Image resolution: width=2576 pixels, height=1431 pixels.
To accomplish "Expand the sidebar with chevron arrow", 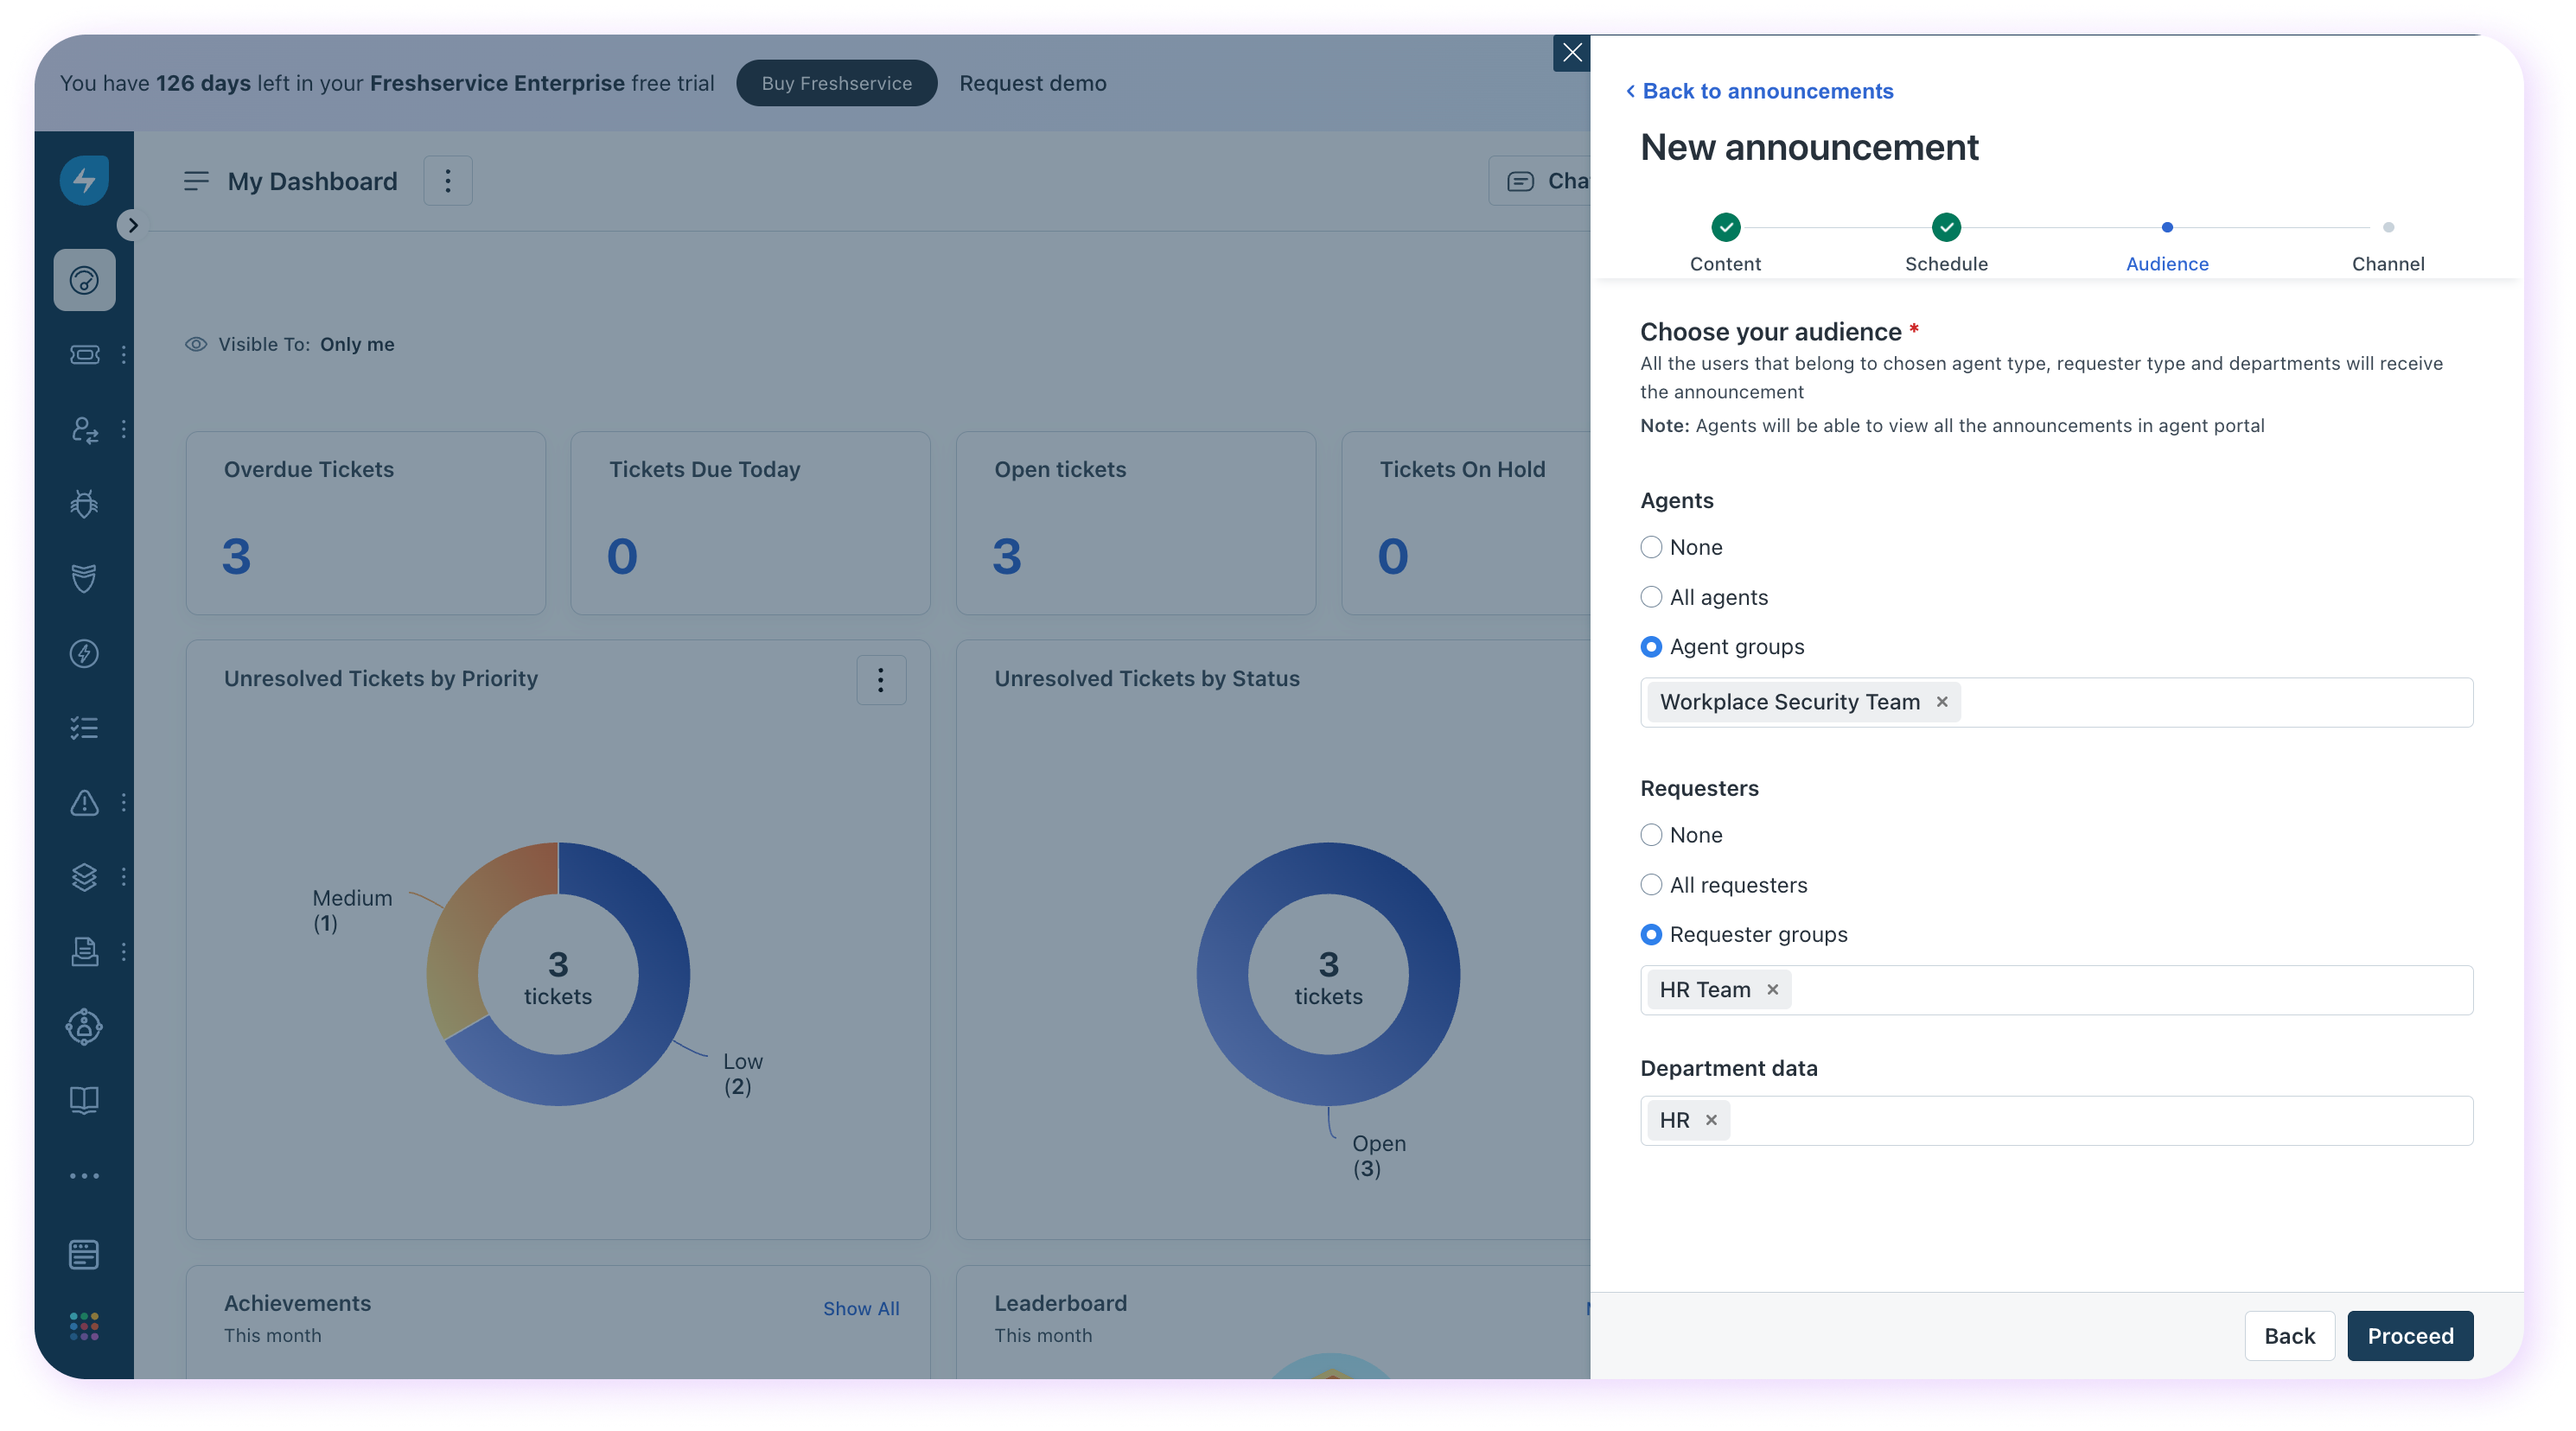I will click(x=132, y=225).
